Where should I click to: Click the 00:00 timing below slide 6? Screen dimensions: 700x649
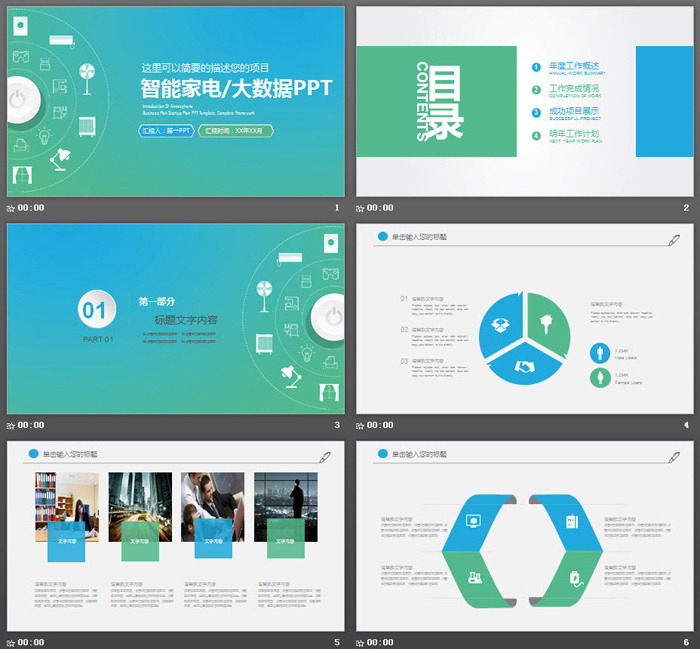coord(380,642)
